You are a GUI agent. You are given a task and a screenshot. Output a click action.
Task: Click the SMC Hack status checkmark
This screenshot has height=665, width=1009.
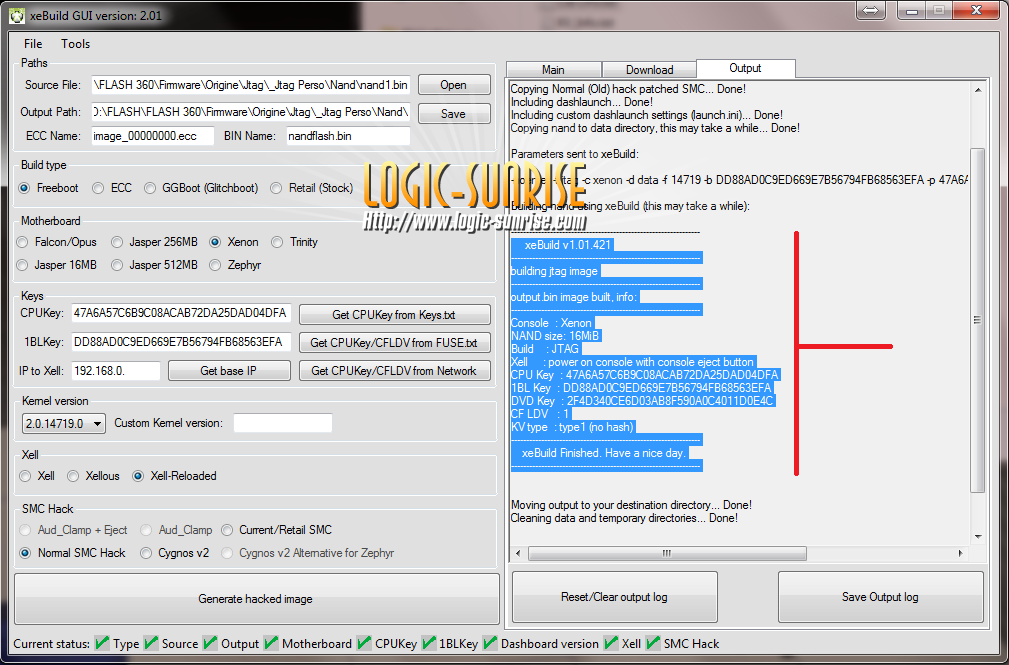pyautogui.click(x=653, y=642)
